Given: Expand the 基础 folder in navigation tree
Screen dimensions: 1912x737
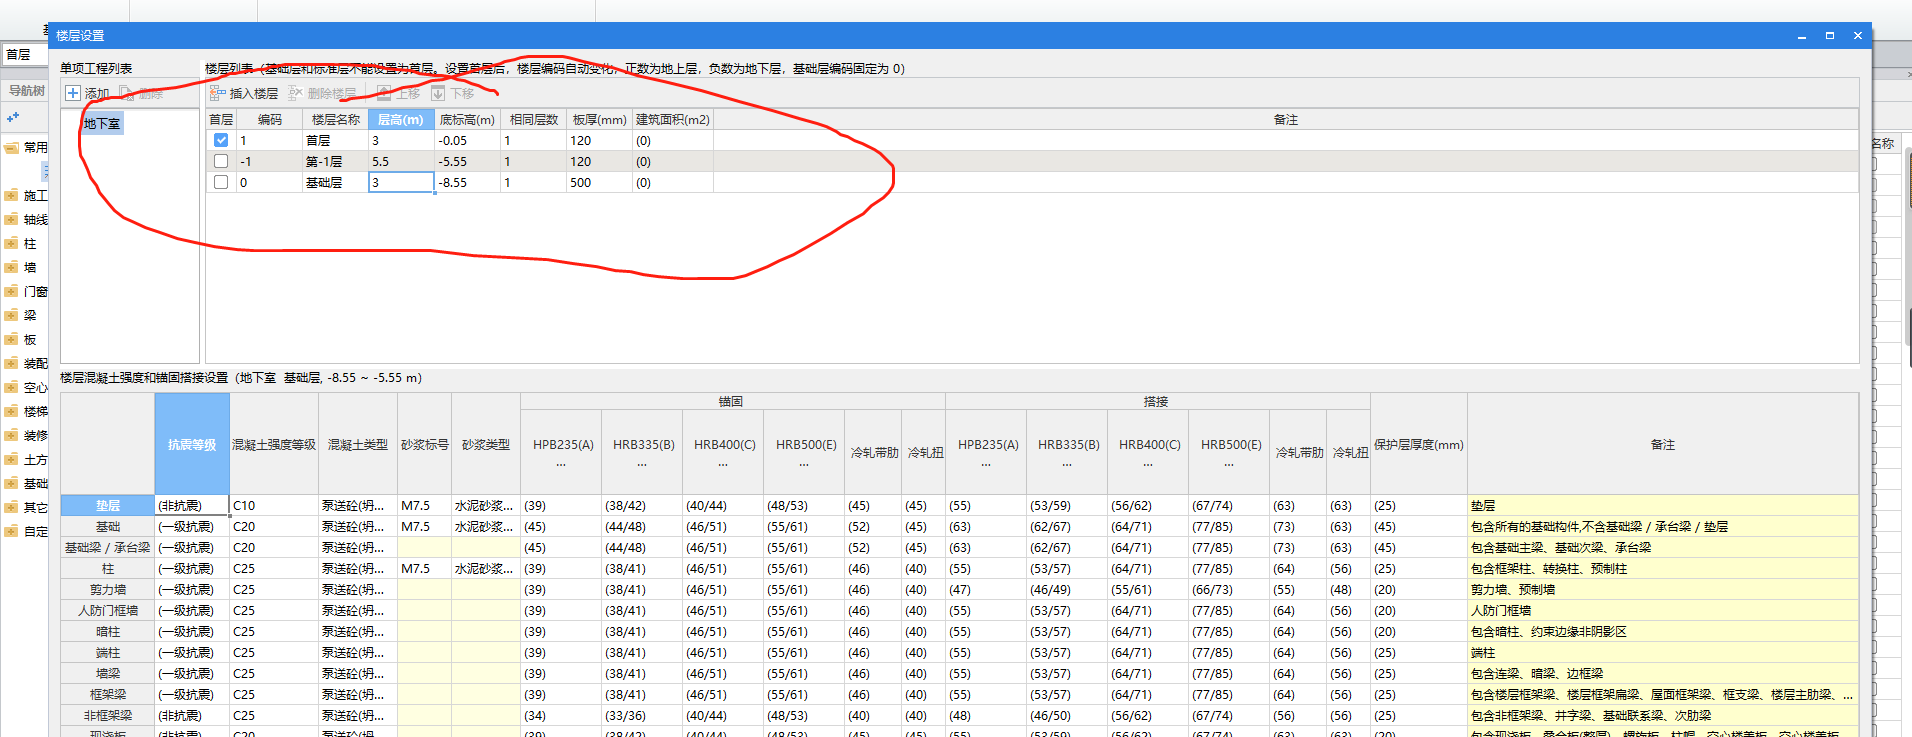Looking at the screenshot, I should click(x=11, y=483).
